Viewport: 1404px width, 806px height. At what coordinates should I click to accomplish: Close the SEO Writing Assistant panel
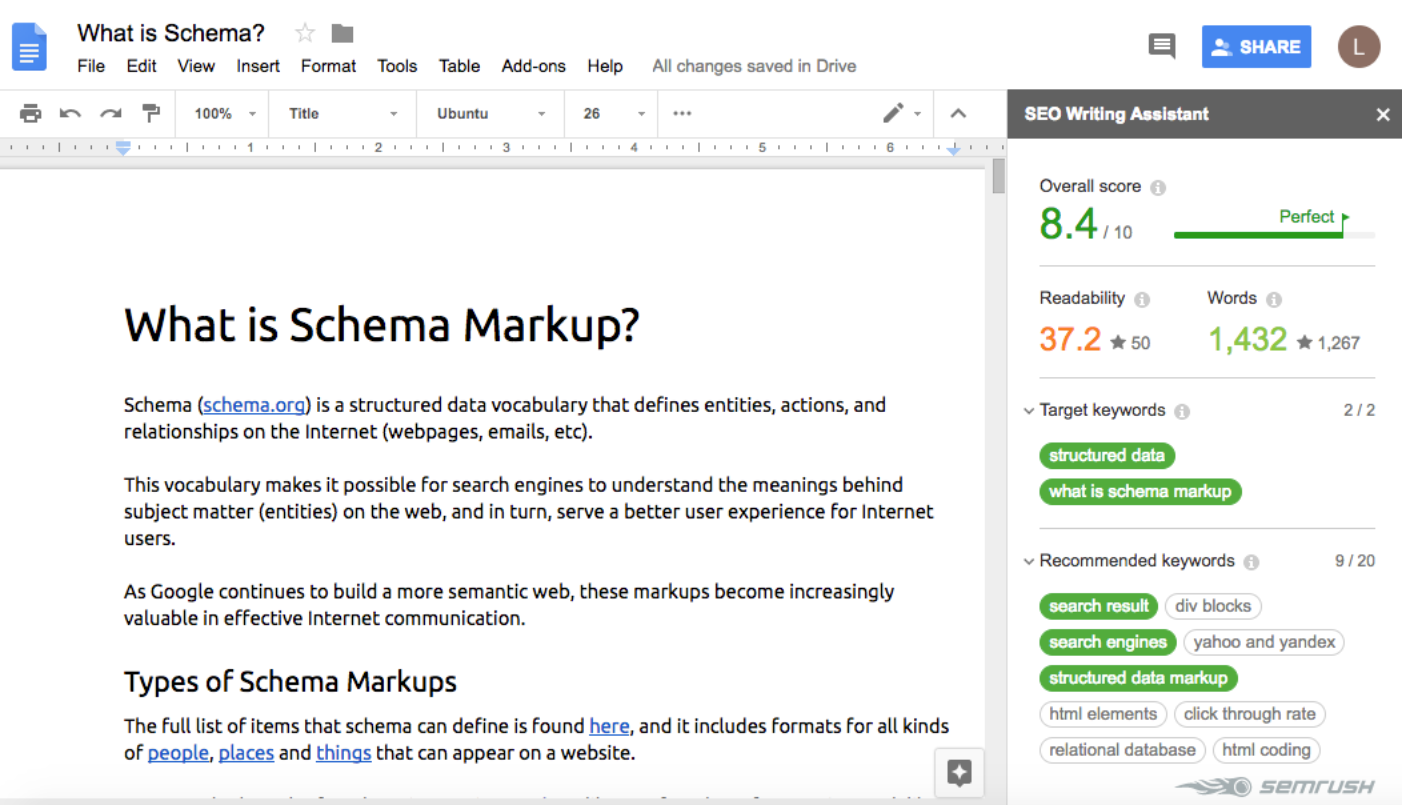coord(1383,115)
